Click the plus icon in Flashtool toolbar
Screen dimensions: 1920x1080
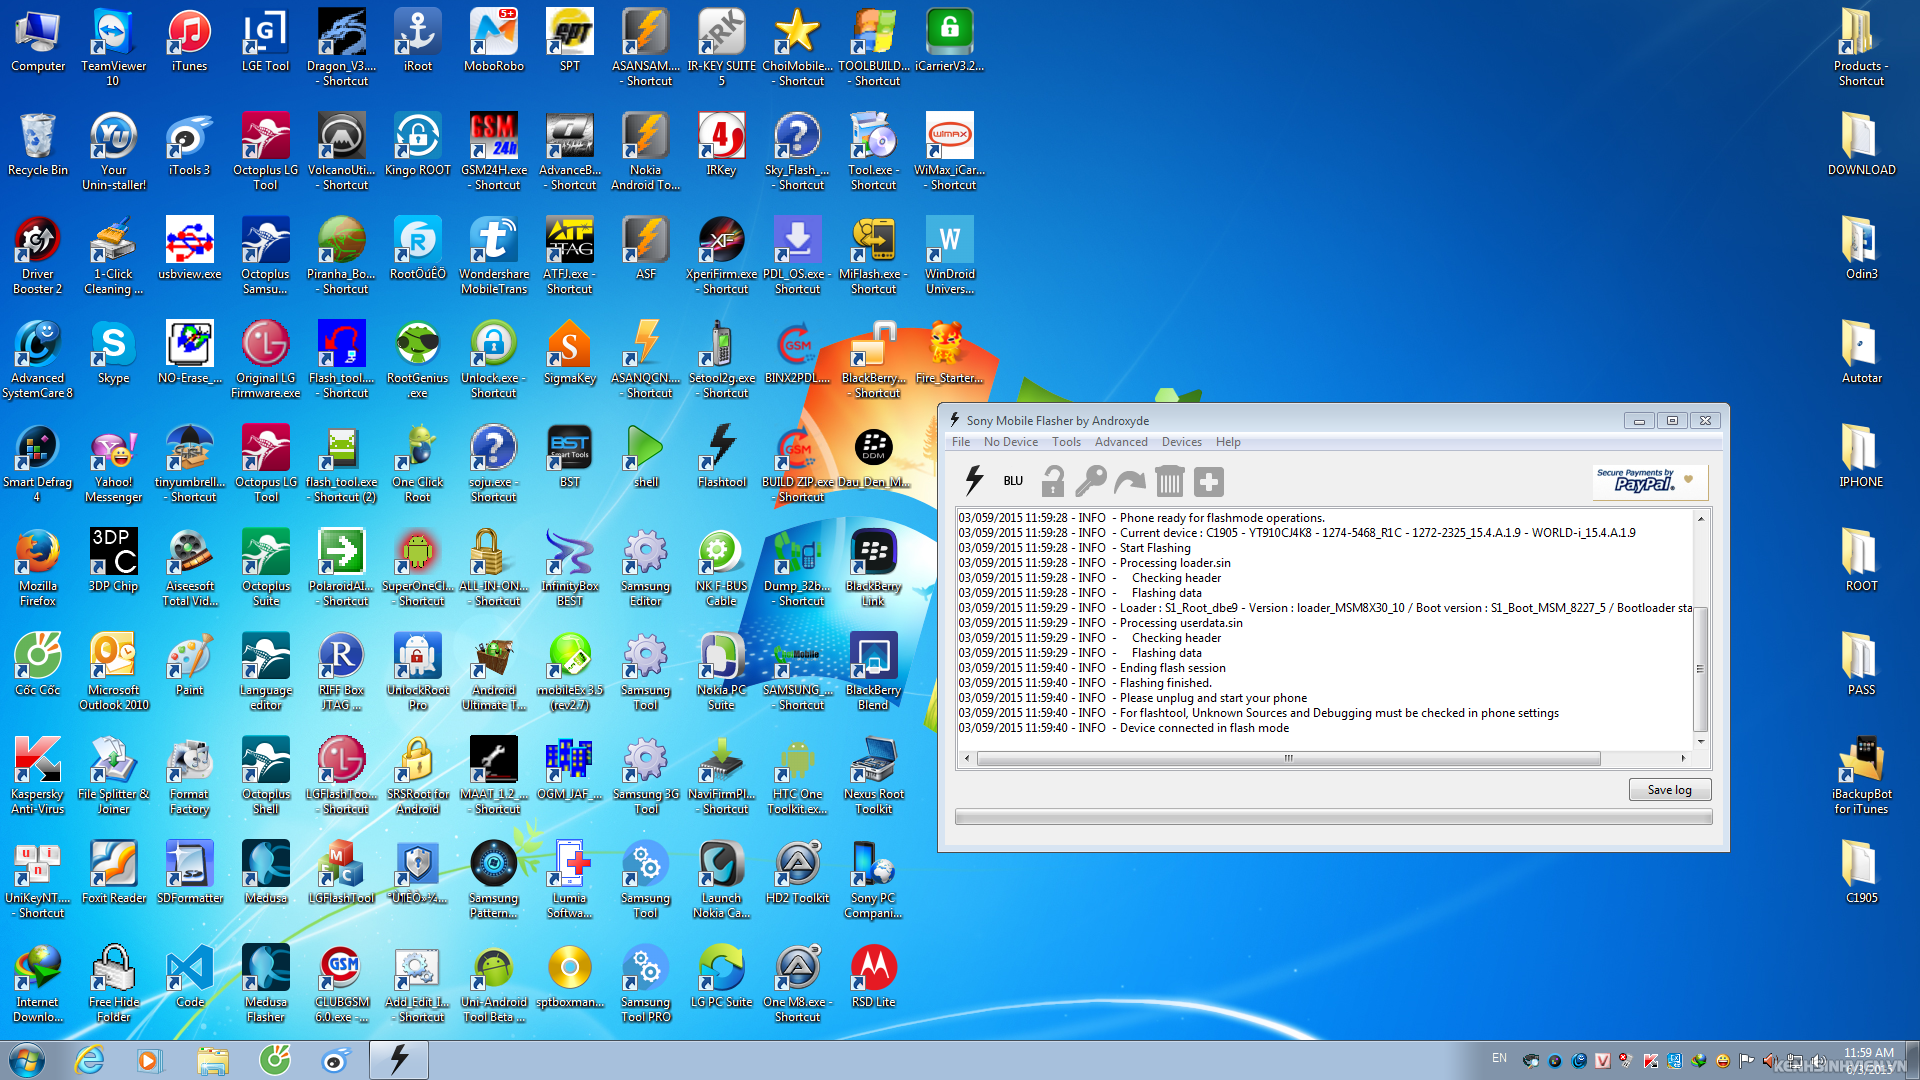(x=1208, y=482)
